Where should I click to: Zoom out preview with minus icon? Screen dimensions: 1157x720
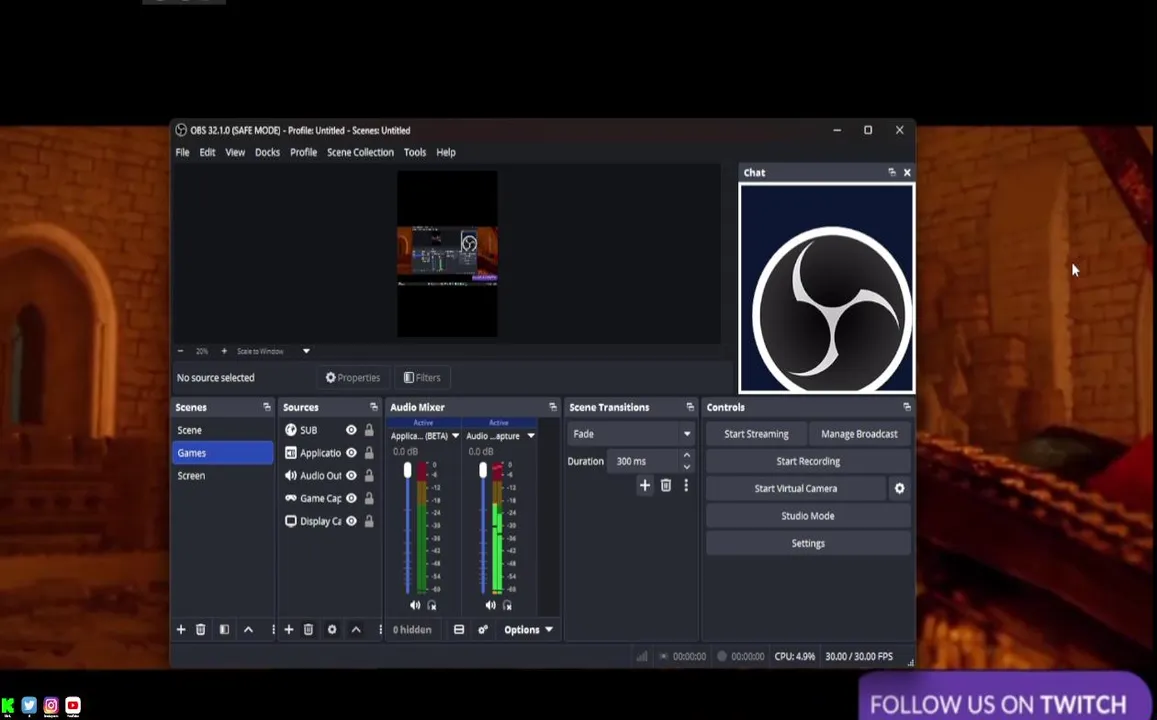[181, 351]
